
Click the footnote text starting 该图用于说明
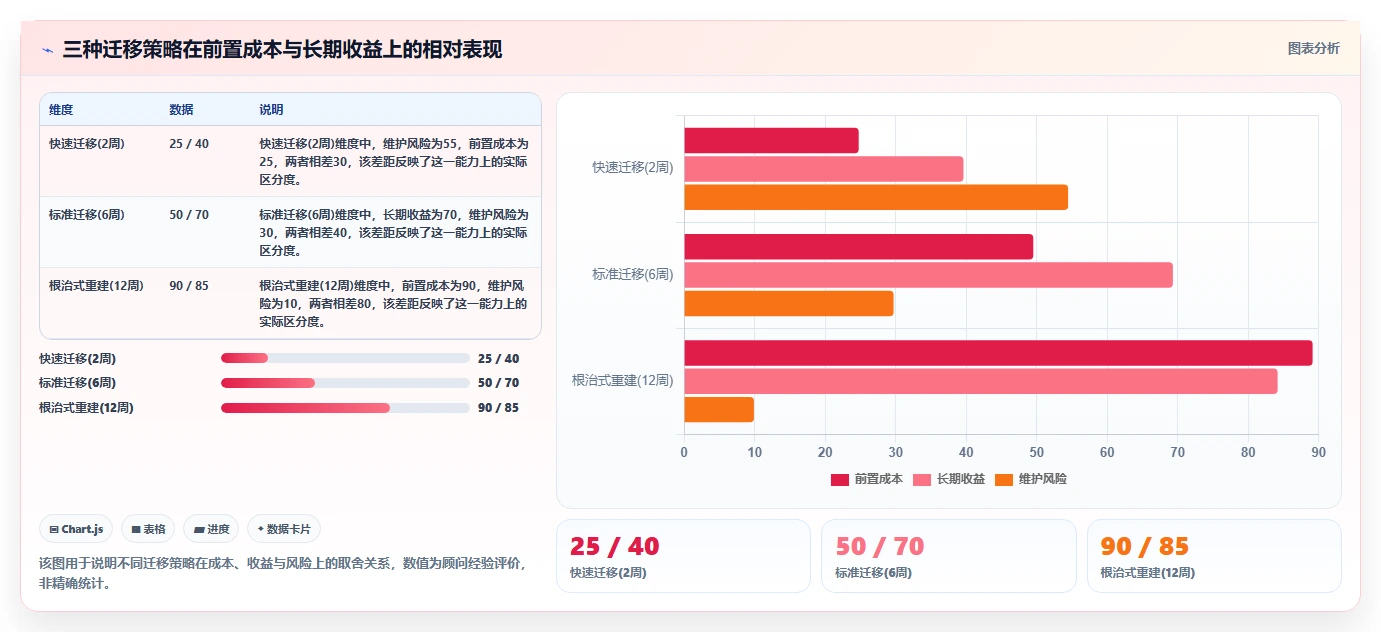[283, 573]
